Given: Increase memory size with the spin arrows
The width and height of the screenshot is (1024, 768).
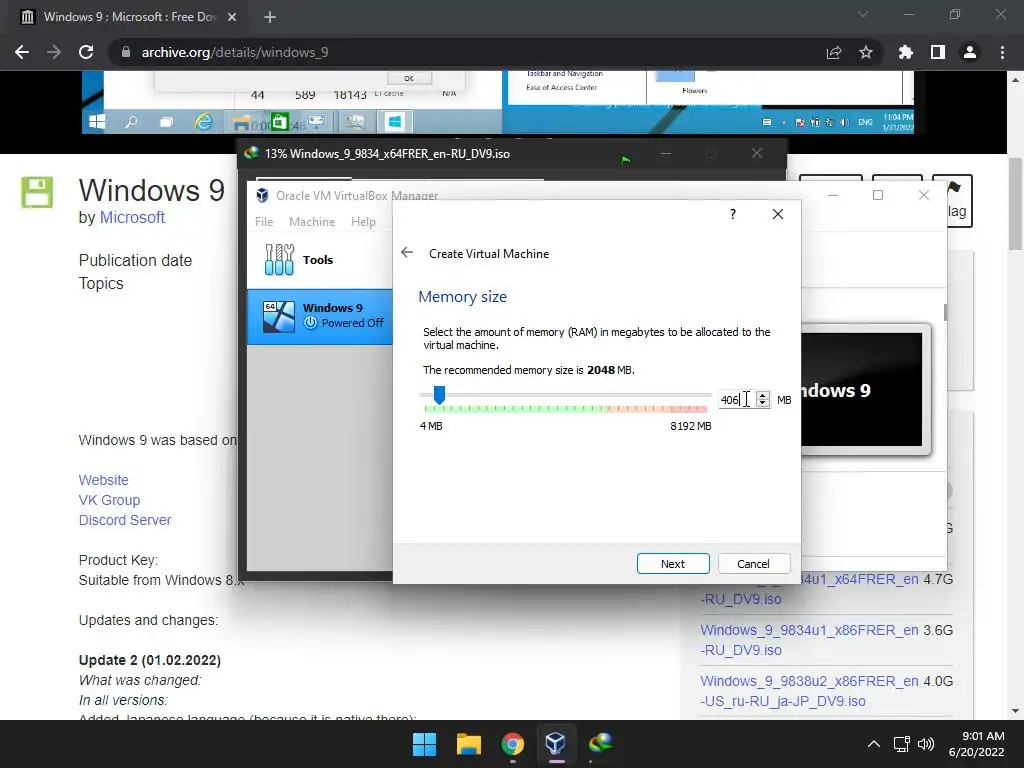Looking at the screenshot, I should pyautogui.click(x=763, y=395).
